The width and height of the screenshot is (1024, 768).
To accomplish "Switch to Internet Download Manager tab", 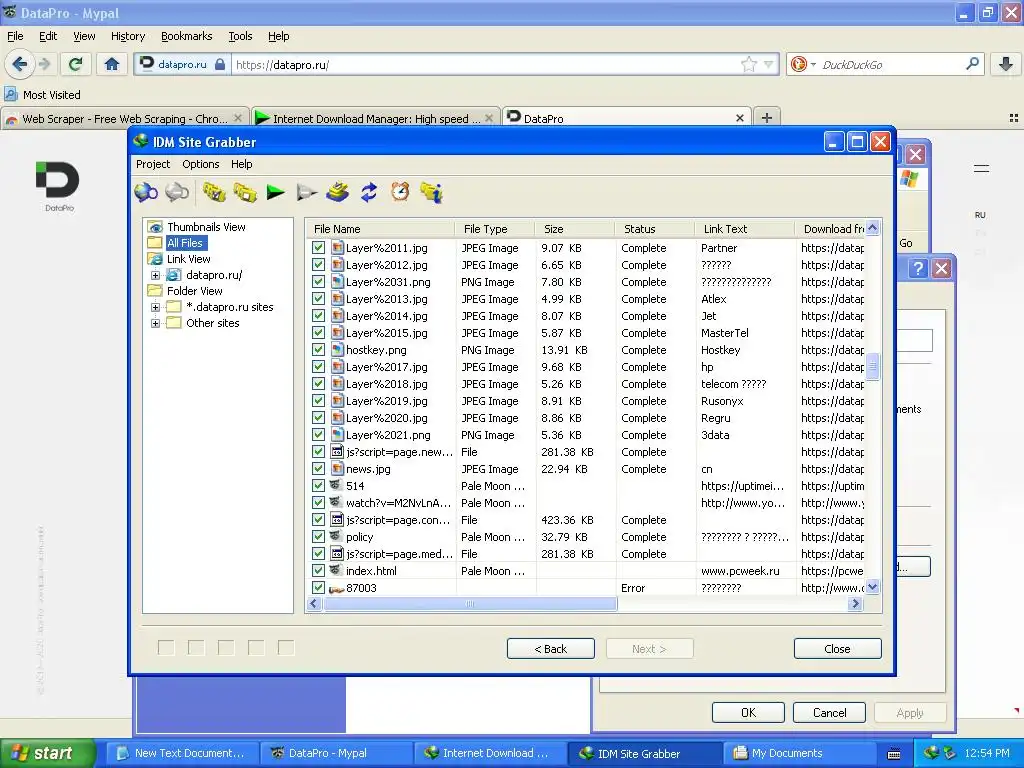I will click(376, 118).
